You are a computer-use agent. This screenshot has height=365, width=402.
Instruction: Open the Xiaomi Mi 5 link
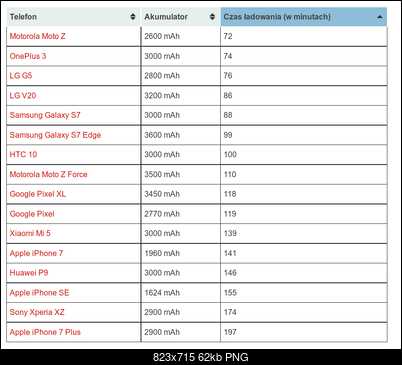coord(30,233)
